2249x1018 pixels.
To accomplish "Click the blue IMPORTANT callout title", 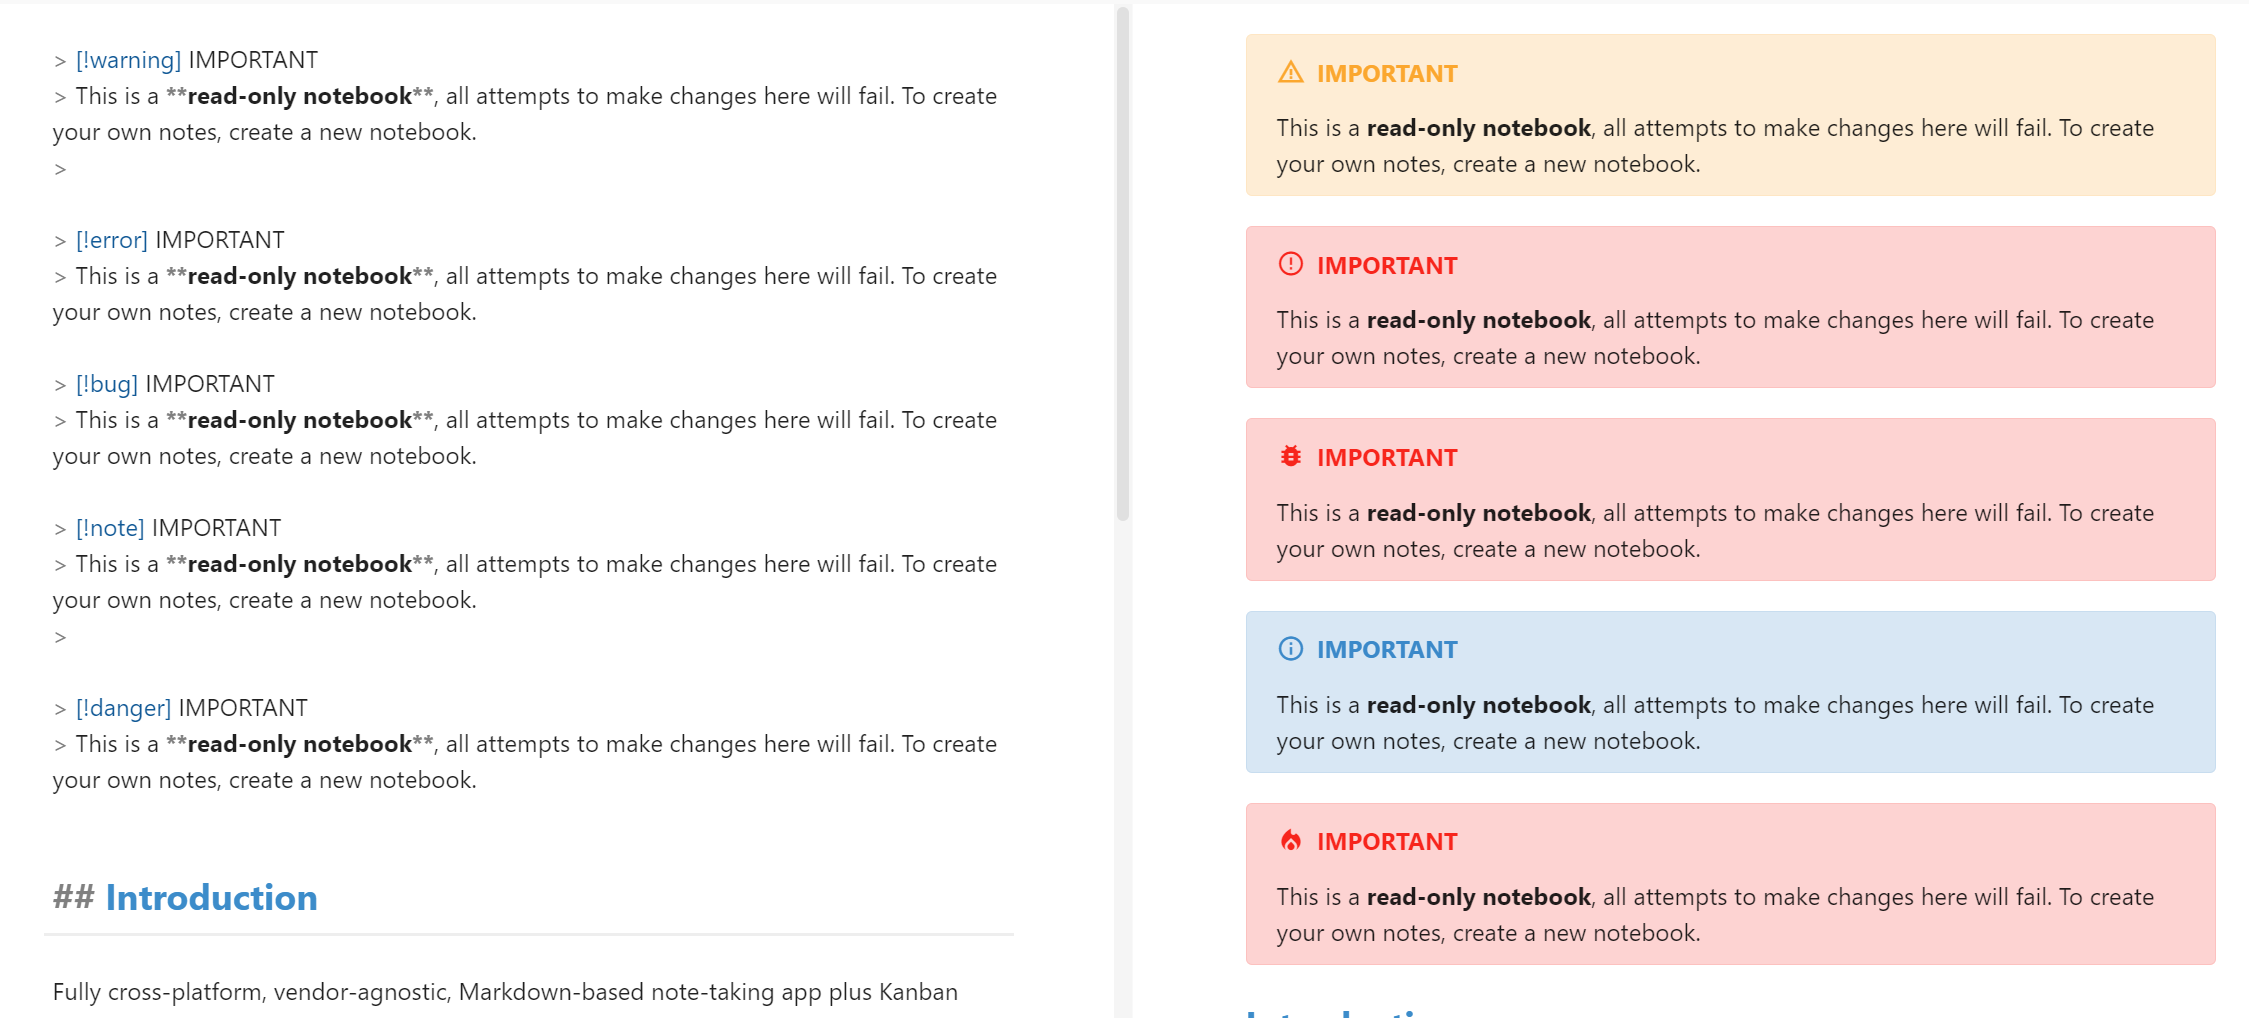I will point(1386,650).
